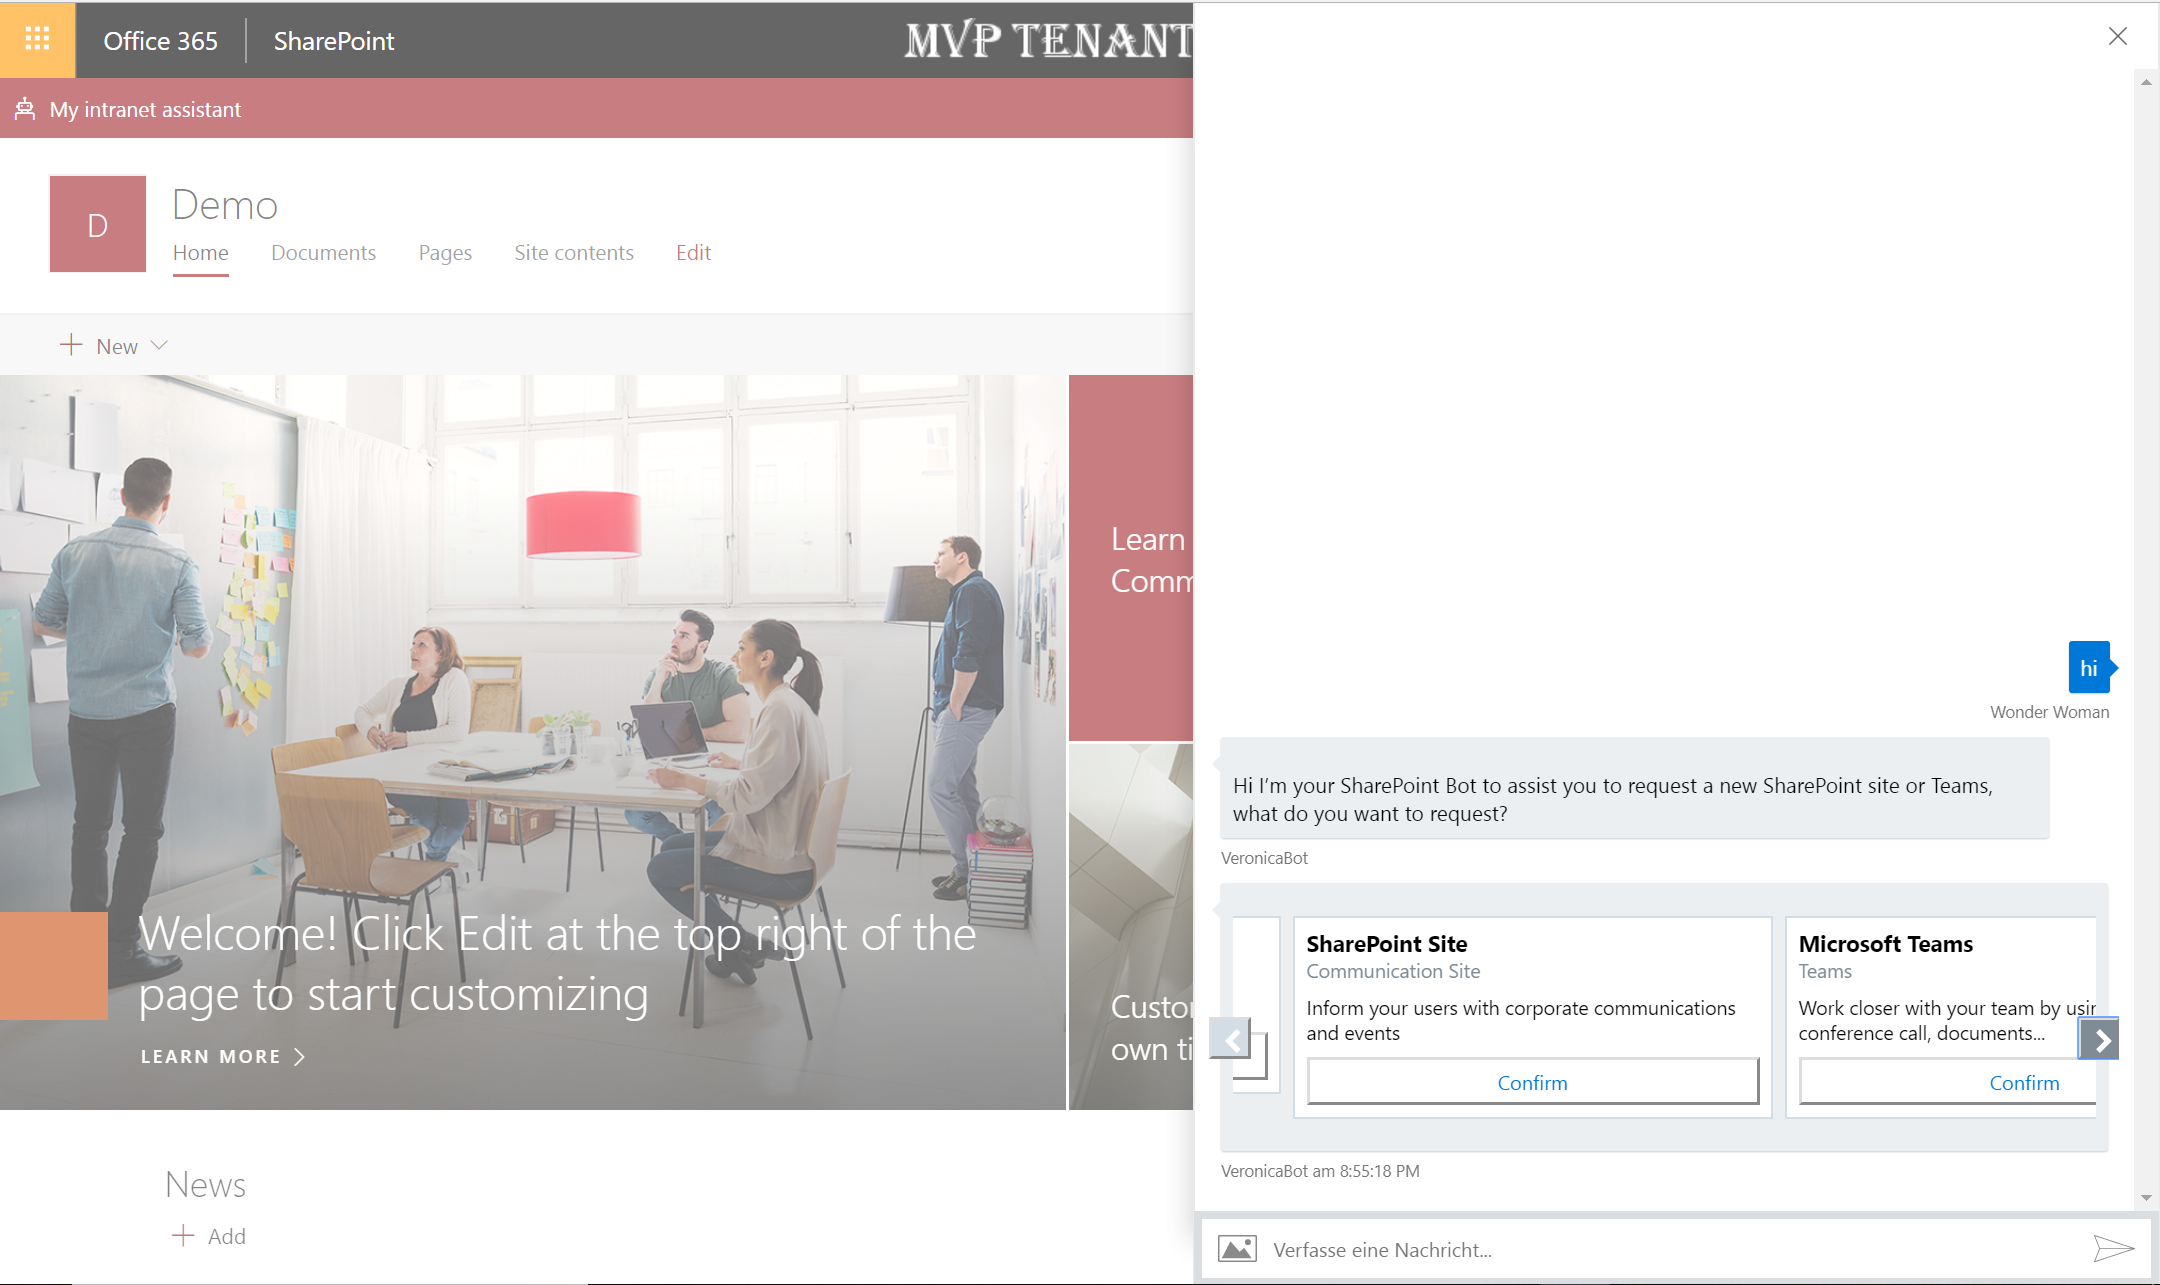Click the SharePoint header link
The image size is (2160, 1285).
[x=334, y=41]
